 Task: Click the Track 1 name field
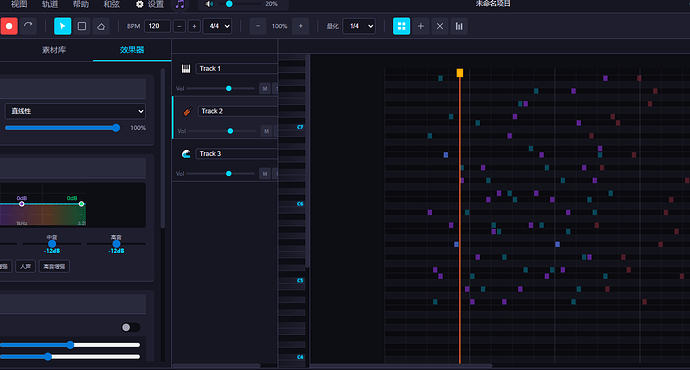pos(237,69)
